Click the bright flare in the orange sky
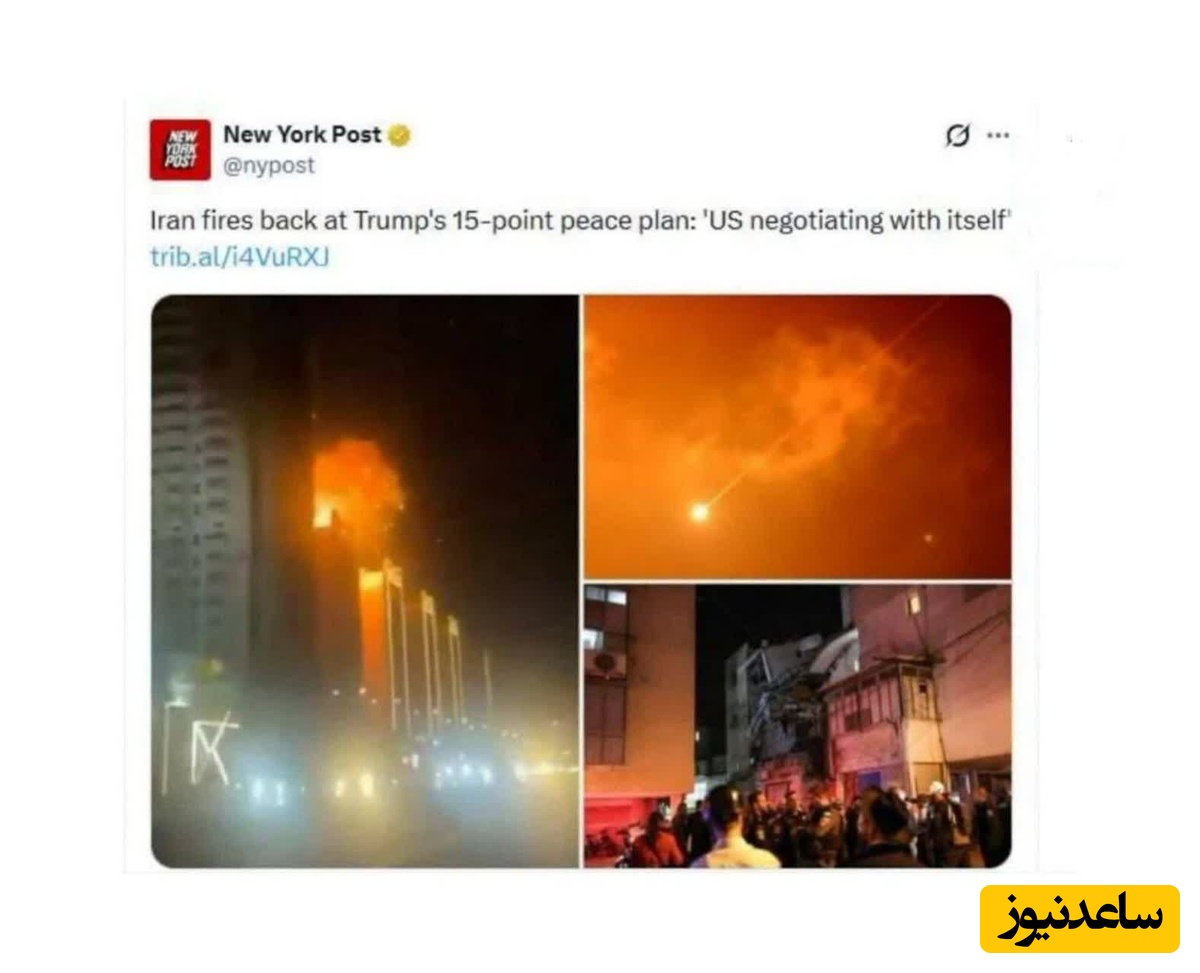This screenshot has height=973, width=1200. click(x=700, y=512)
